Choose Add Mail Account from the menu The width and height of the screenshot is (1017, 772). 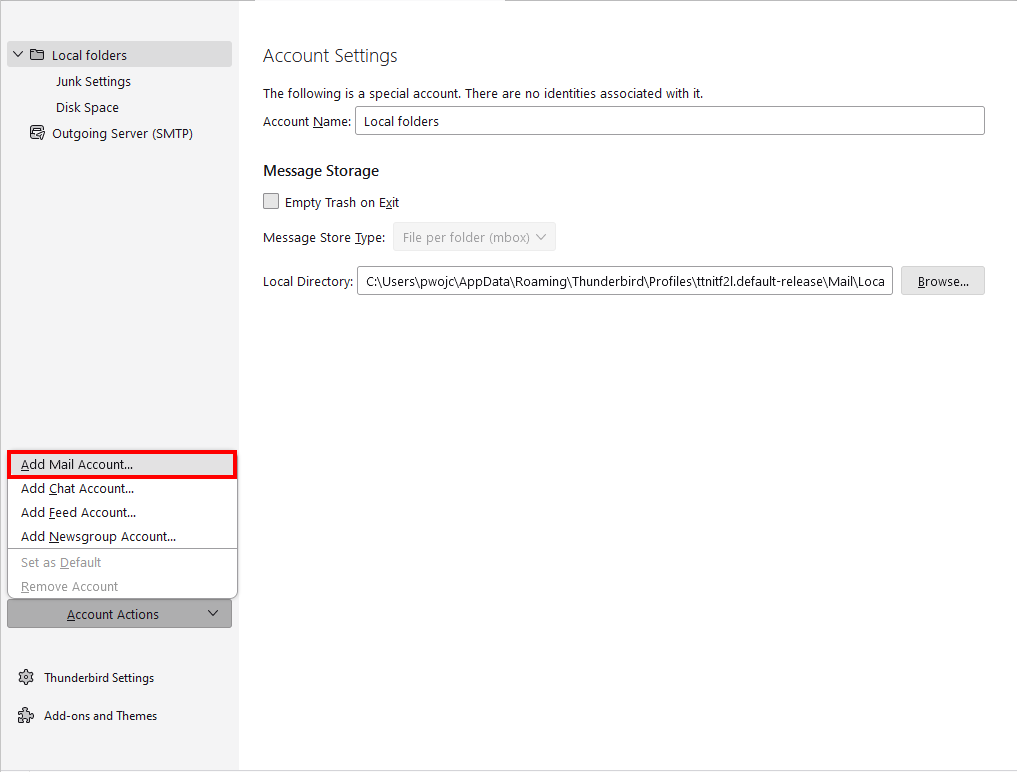(77, 465)
